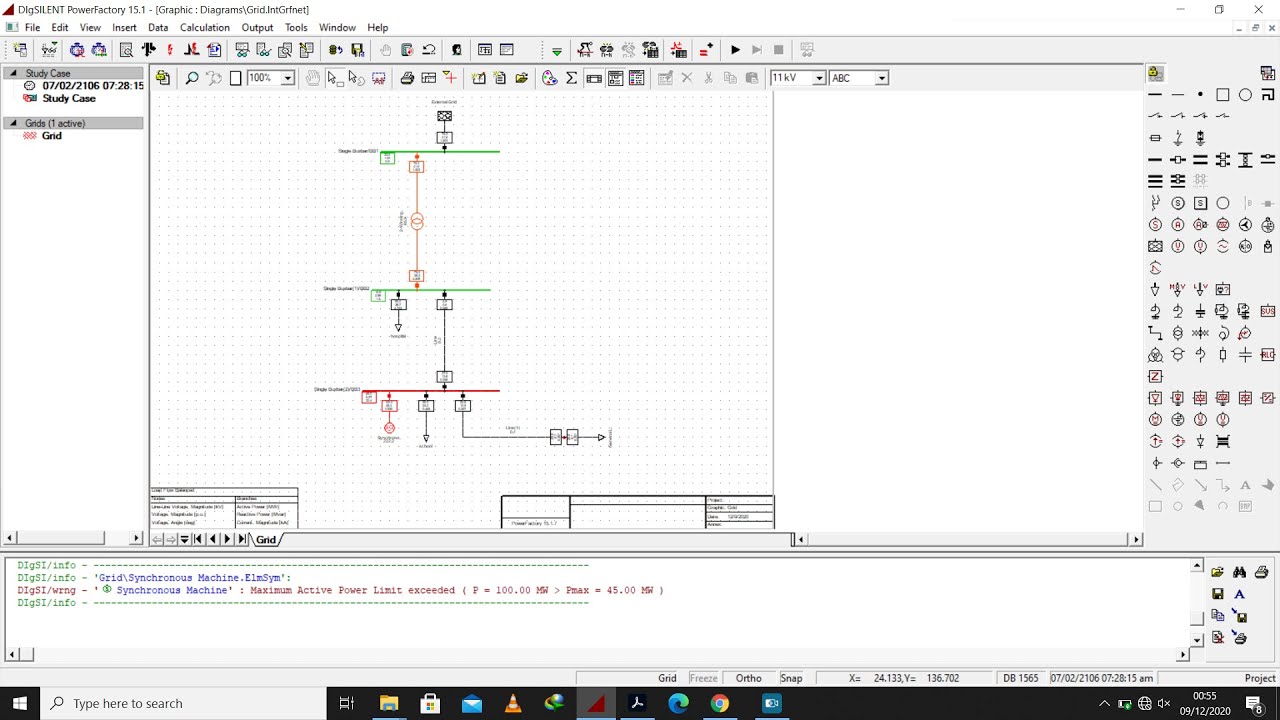The width and height of the screenshot is (1280, 720).
Task: Click the External Grid symbol in the diagram
Action: 444,116
